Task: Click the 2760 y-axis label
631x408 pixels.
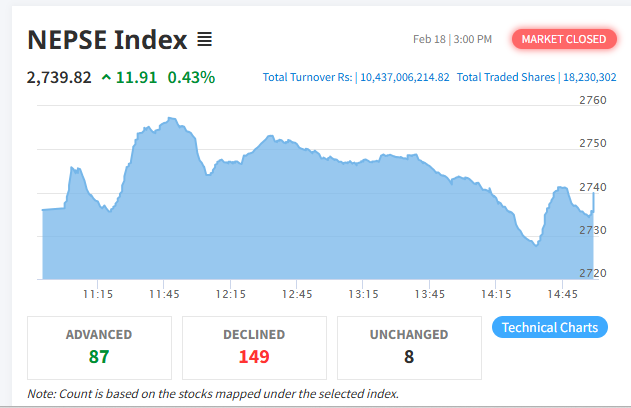Action: point(593,100)
